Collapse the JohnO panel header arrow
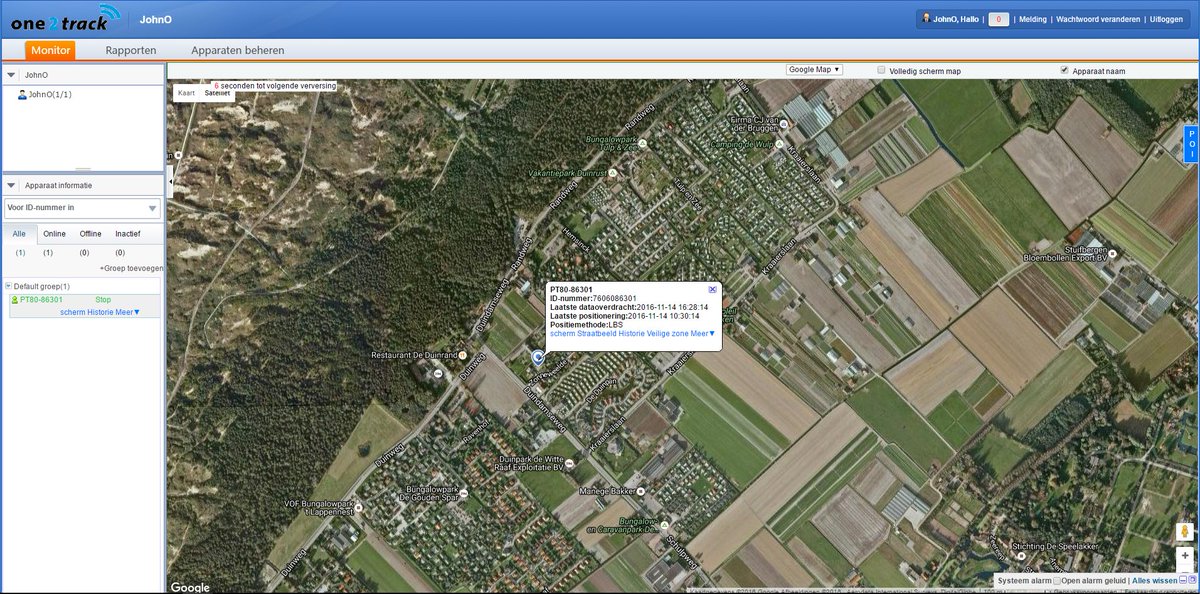Screen dimensions: 1200x594 point(11,75)
